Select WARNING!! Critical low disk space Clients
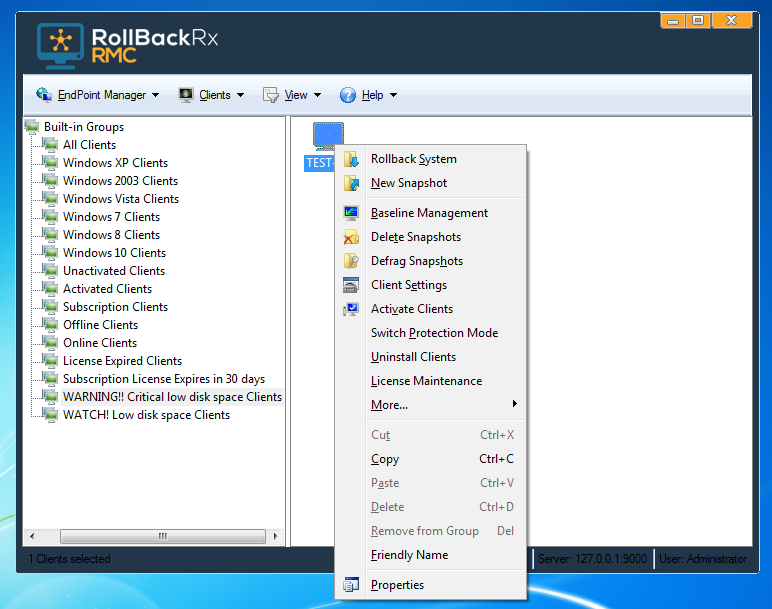Screen dimensions: 772x609 [x=172, y=397]
